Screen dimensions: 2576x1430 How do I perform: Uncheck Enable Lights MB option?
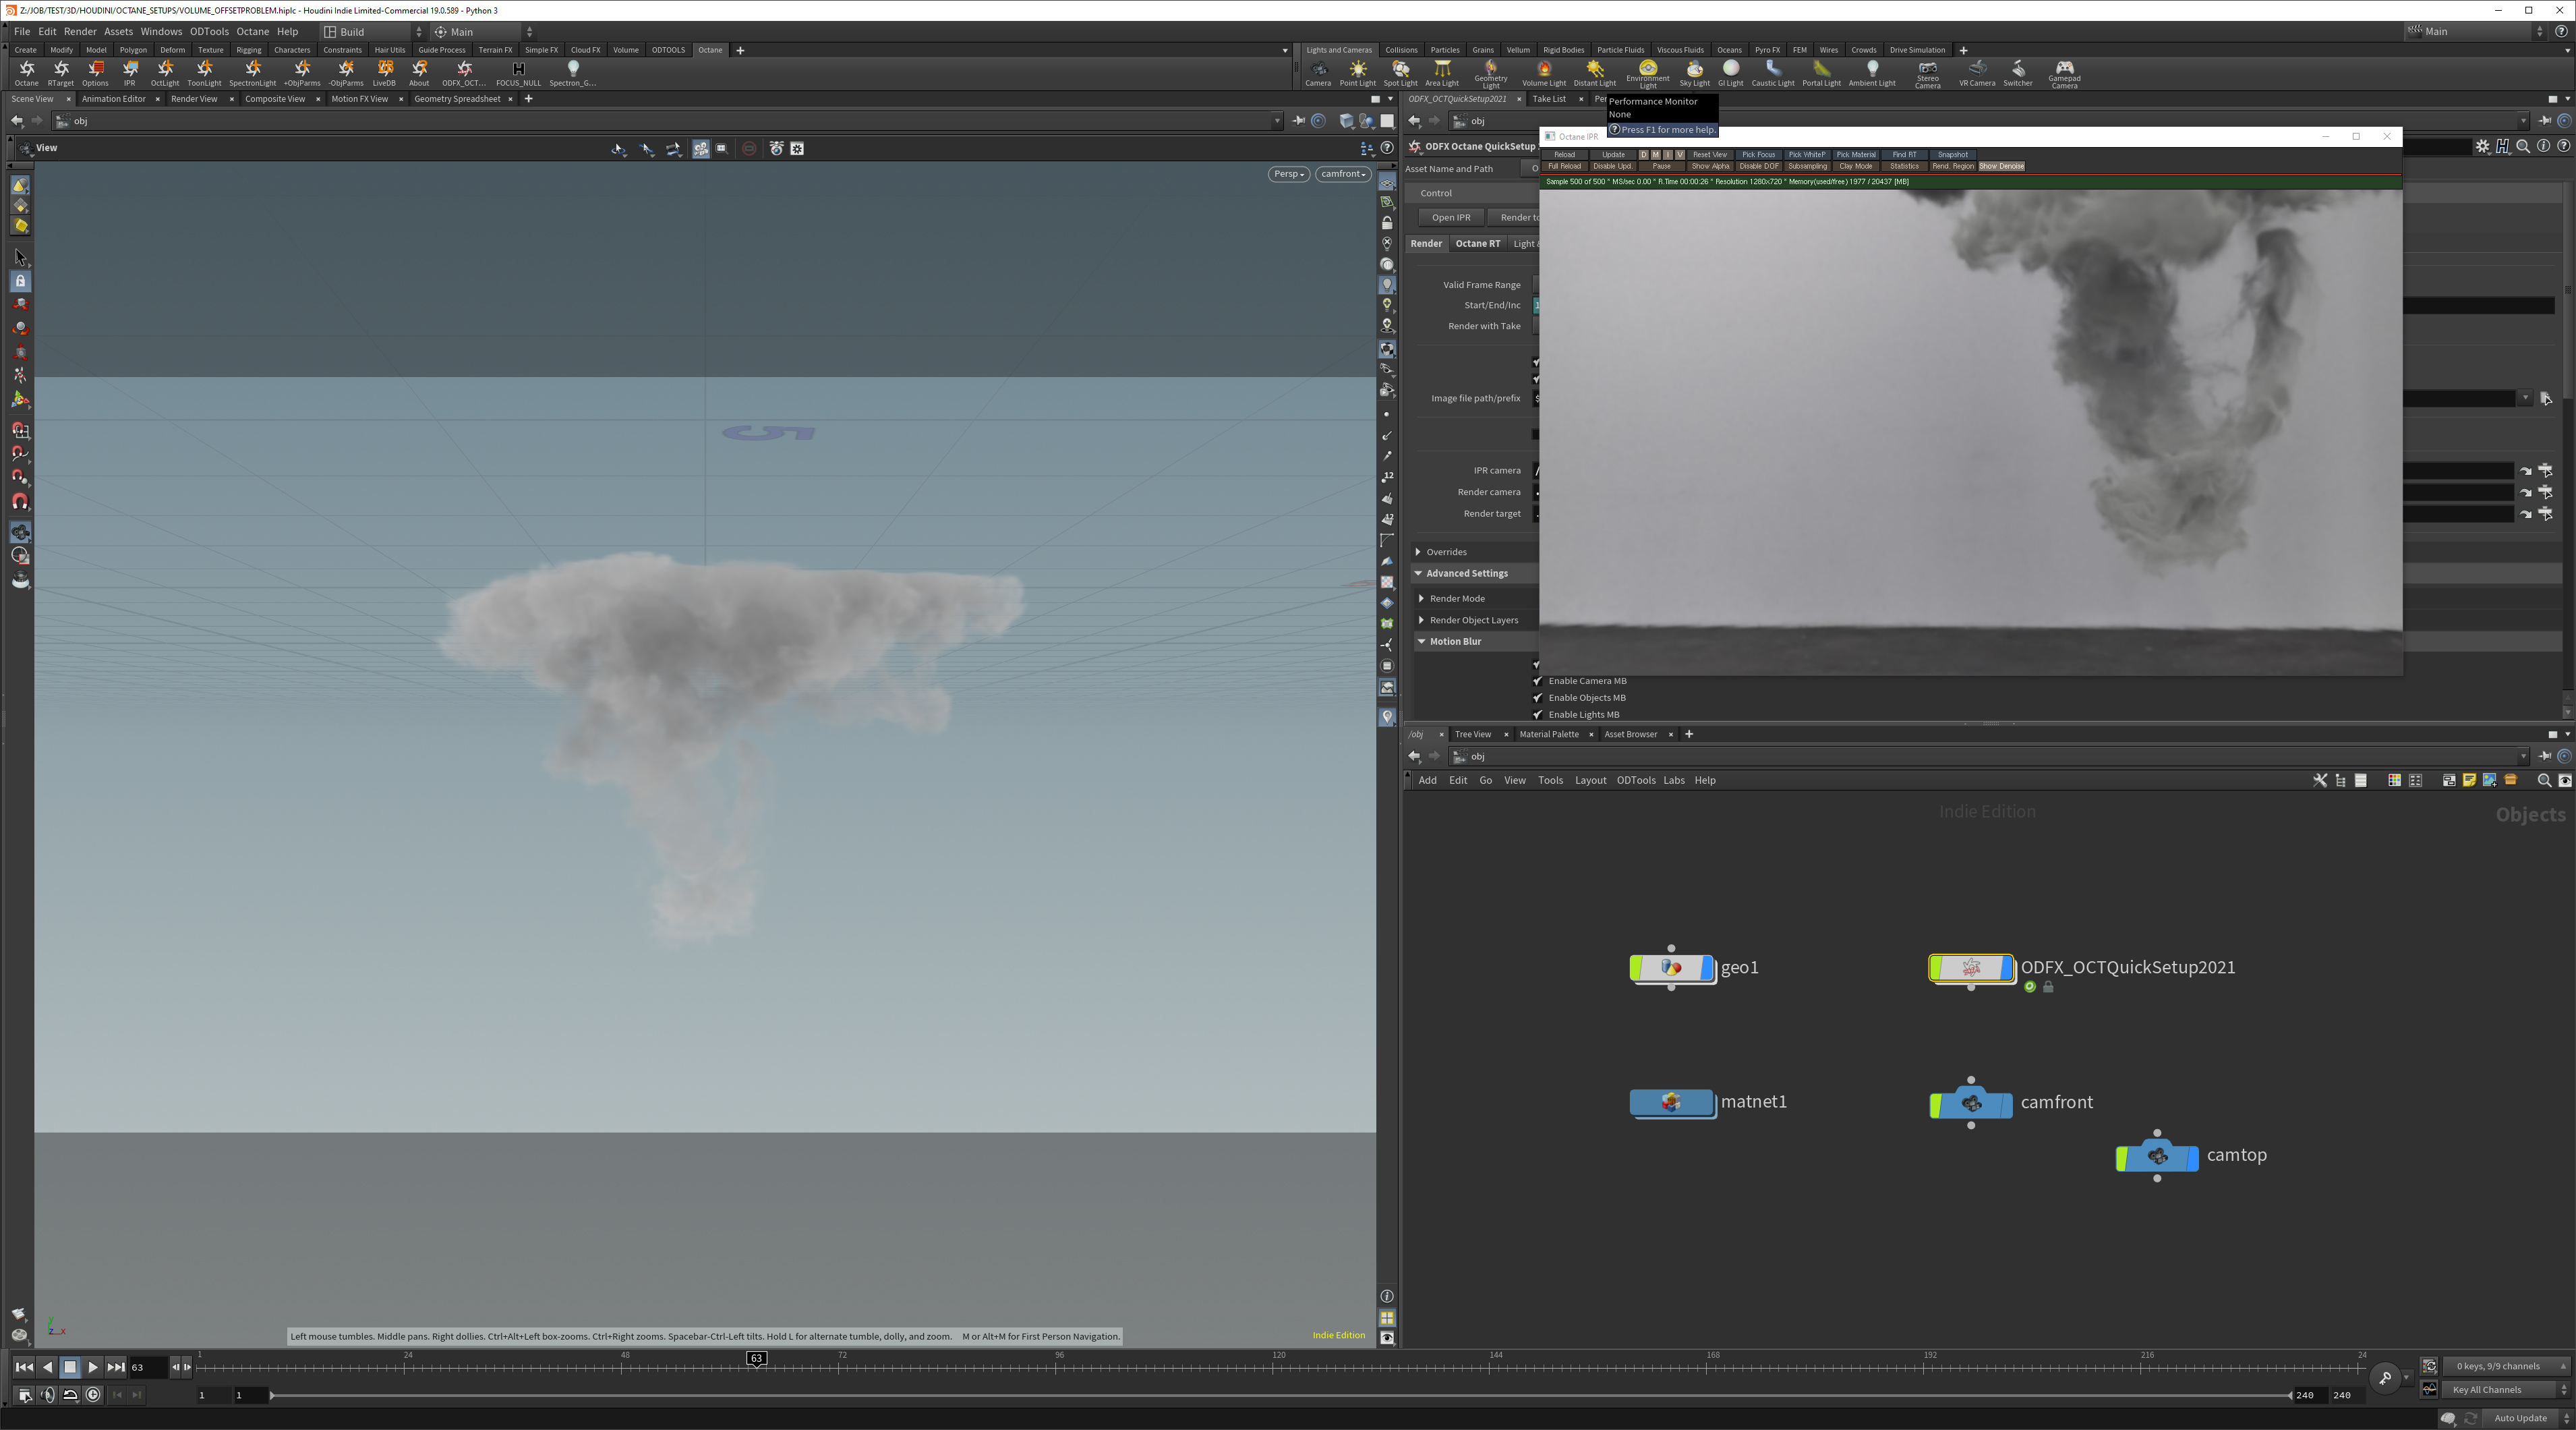[1538, 714]
